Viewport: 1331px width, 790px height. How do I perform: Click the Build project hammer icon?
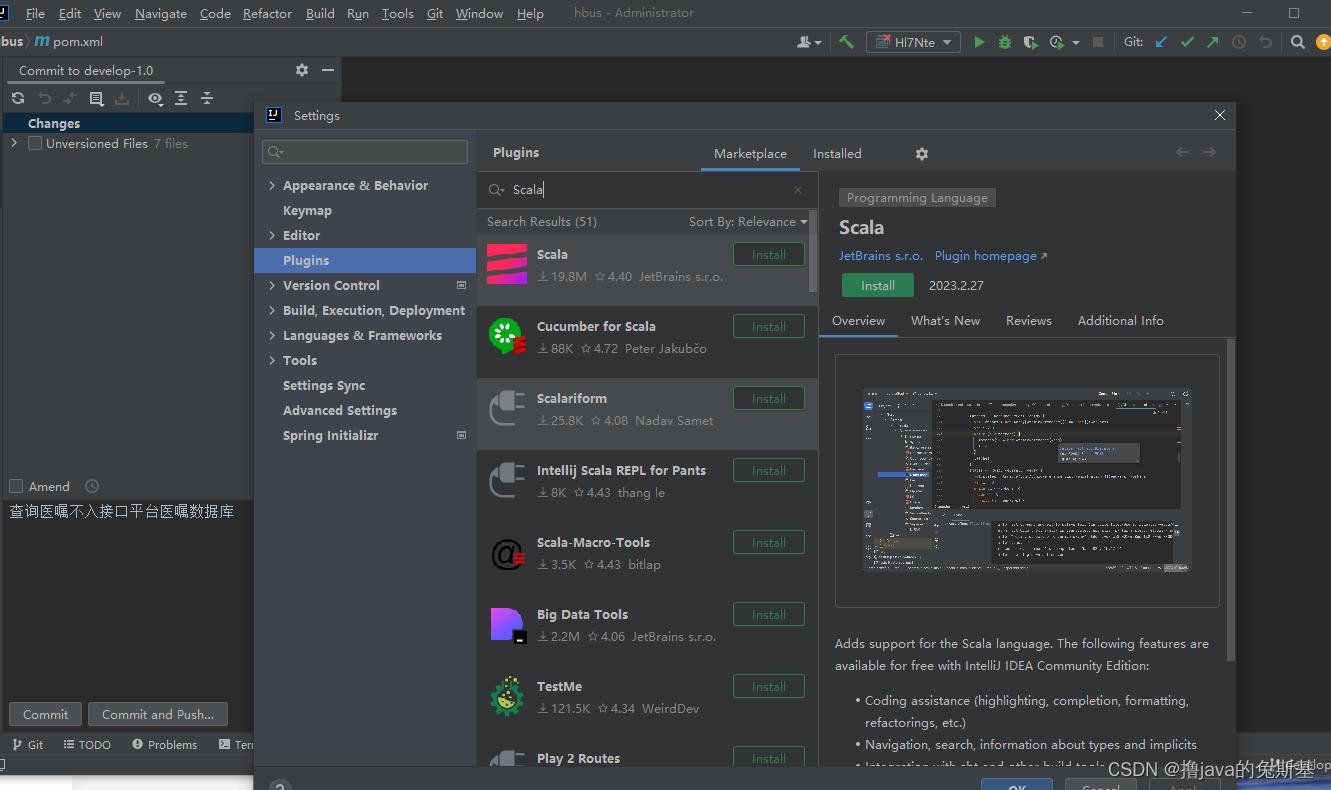[846, 42]
